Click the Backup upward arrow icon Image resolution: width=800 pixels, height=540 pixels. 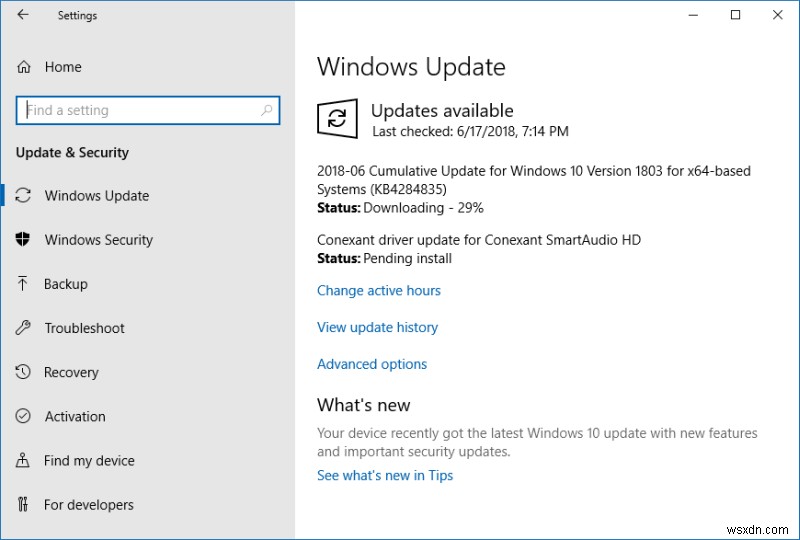coord(22,283)
